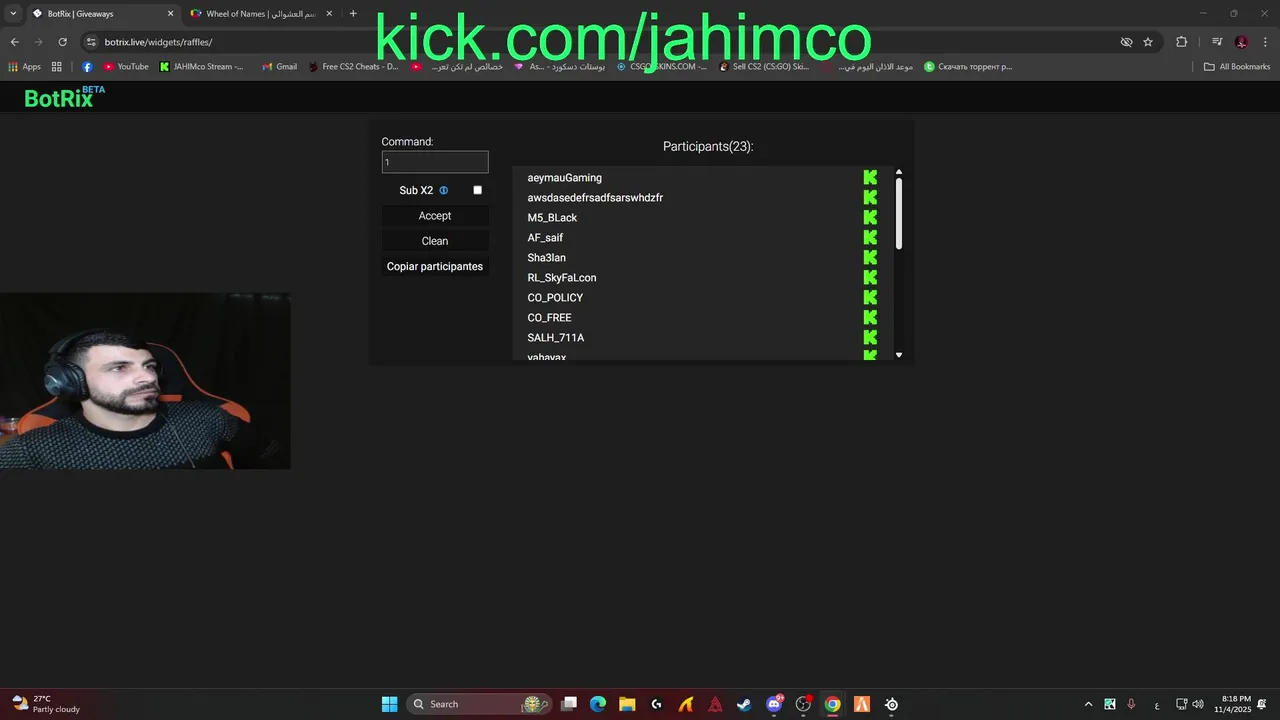The image size is (1280, 720).
Task: Open the JAHIMco Stream bookmark
Action: coord(201,67)
